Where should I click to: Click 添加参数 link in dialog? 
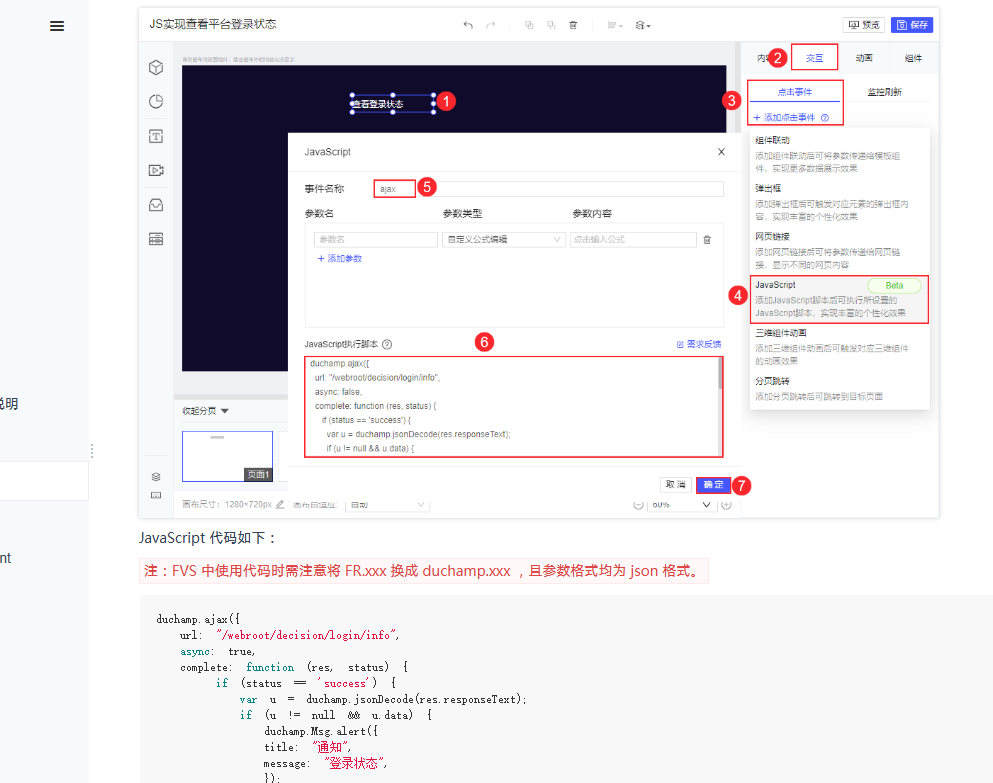[339, 258]
